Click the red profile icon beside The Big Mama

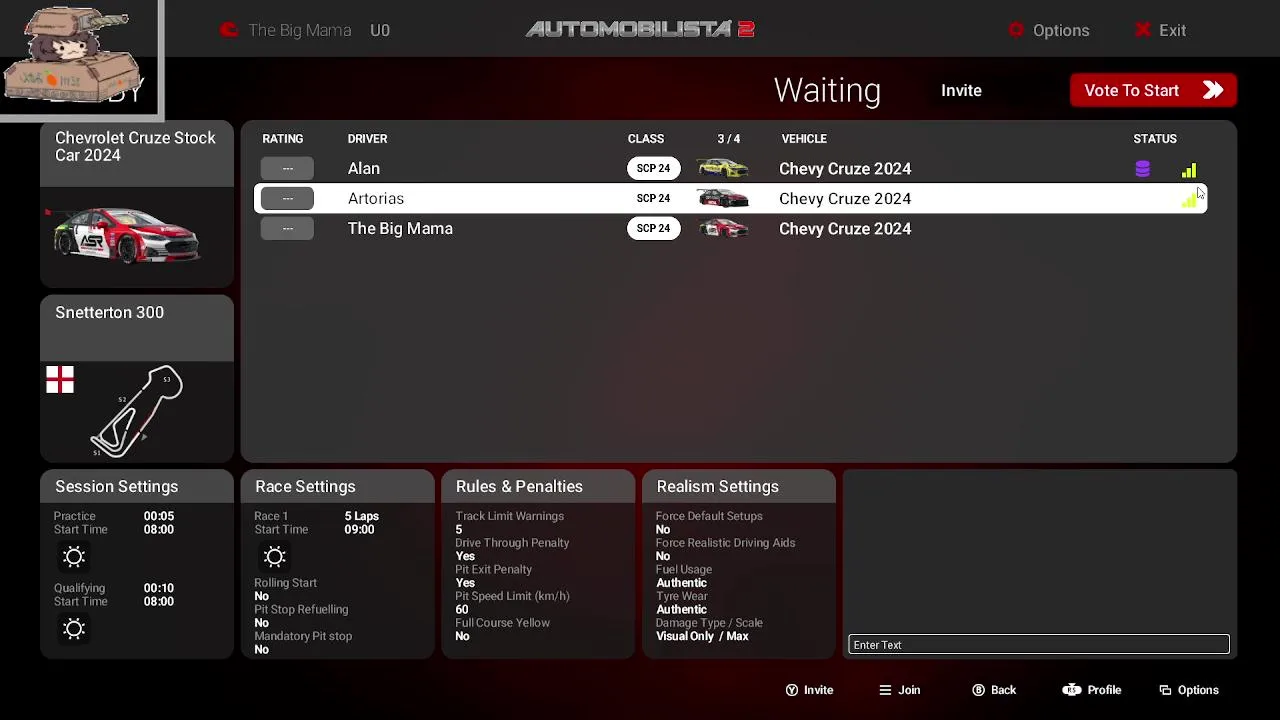pyautogui.click(x=229, y=30)
